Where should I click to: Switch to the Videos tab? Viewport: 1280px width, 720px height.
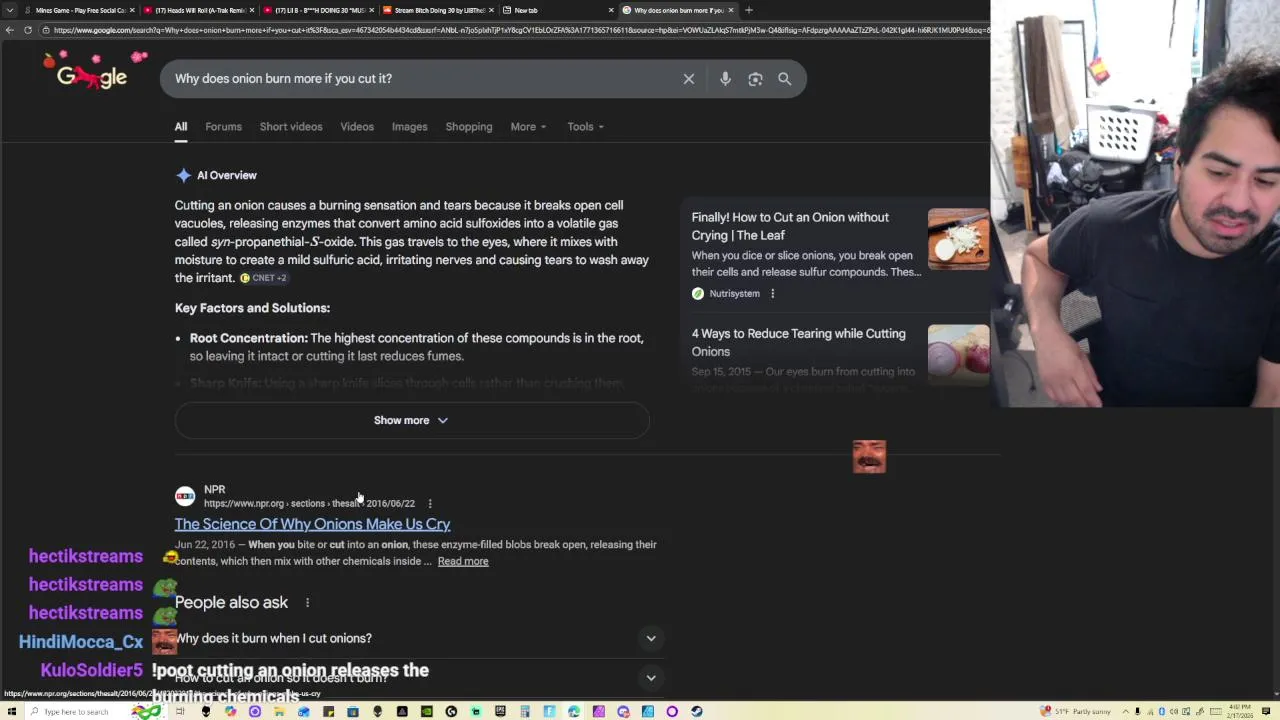tap(357, 127)
